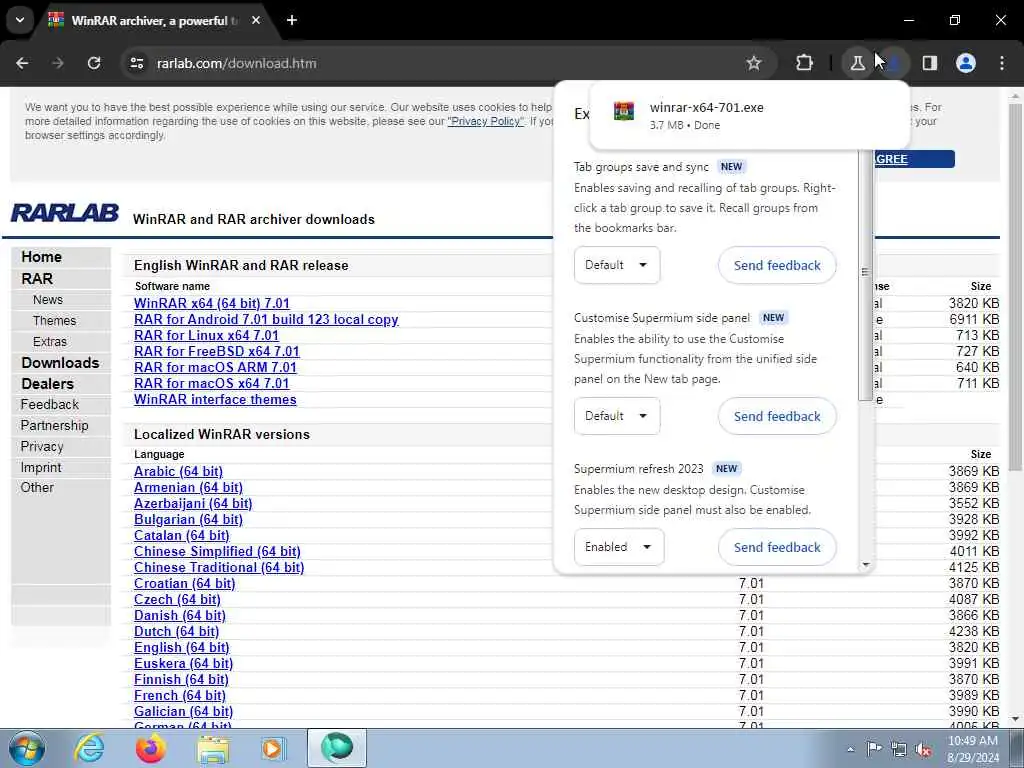Launch Internet Explorer from the taskbar
Screen dimensions: 1024x768
pos(89,748)
